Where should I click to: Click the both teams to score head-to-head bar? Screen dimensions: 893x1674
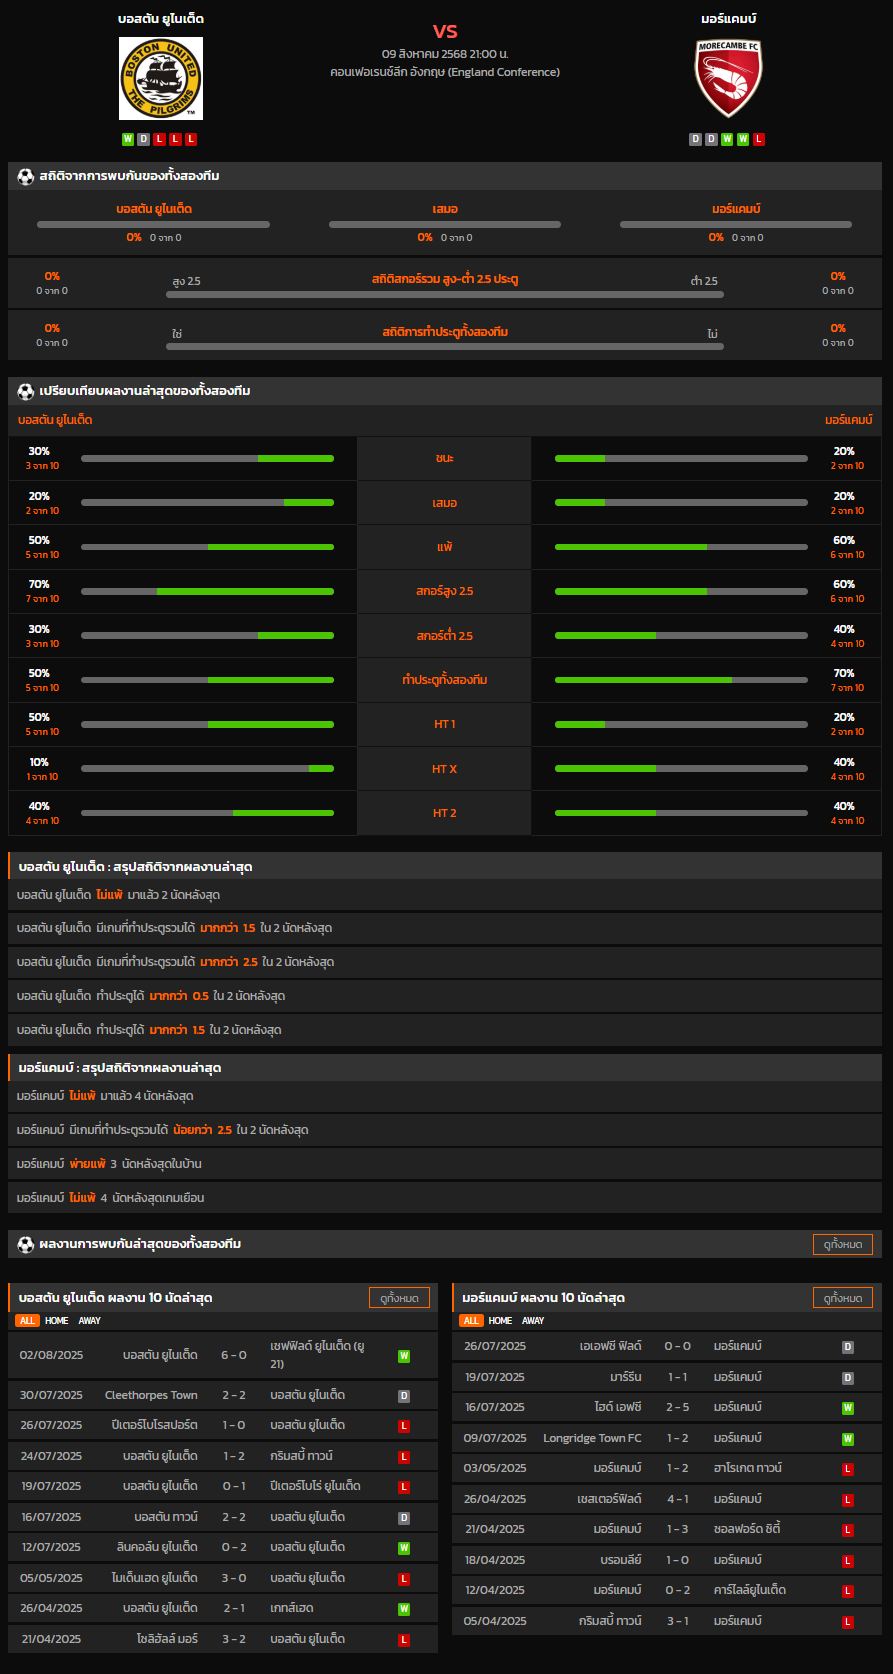pos(445,347)
